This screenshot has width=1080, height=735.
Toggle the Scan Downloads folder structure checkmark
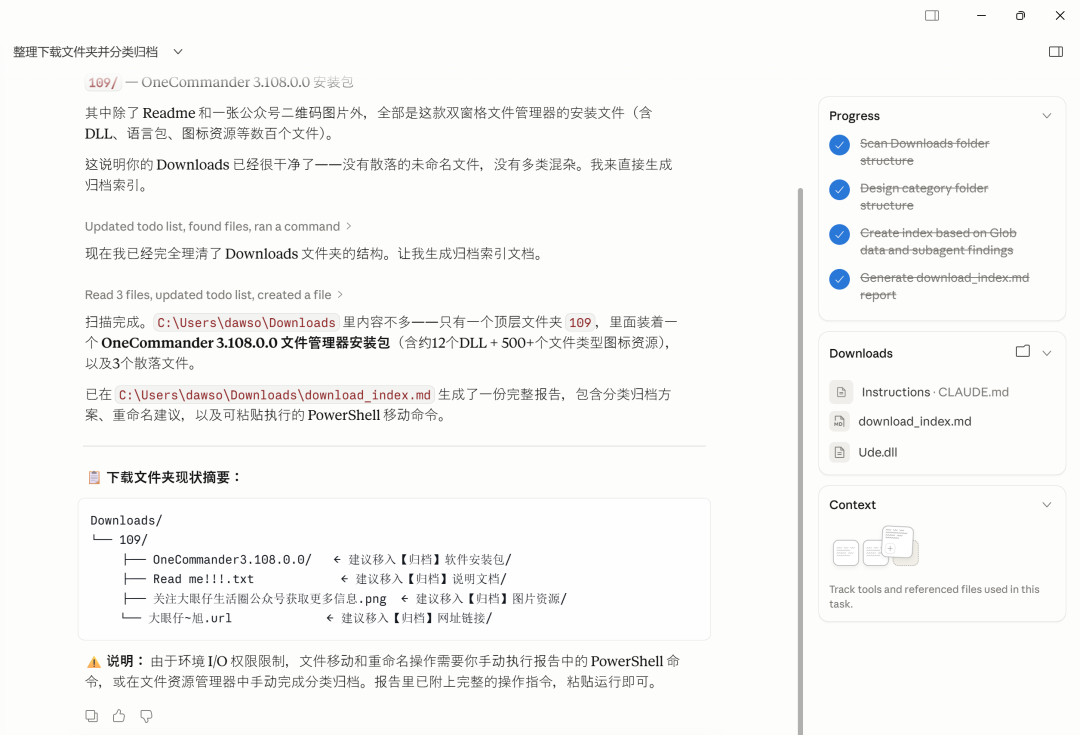tap(840, 145)
